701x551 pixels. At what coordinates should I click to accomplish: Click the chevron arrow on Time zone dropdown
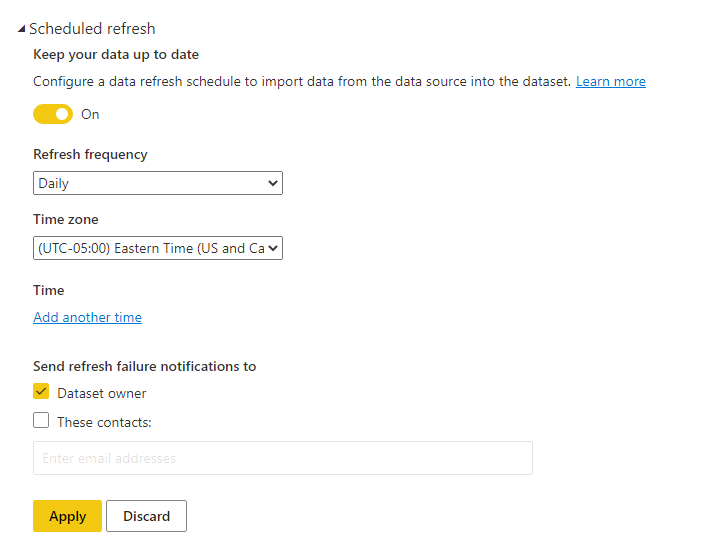click(273, 248)
